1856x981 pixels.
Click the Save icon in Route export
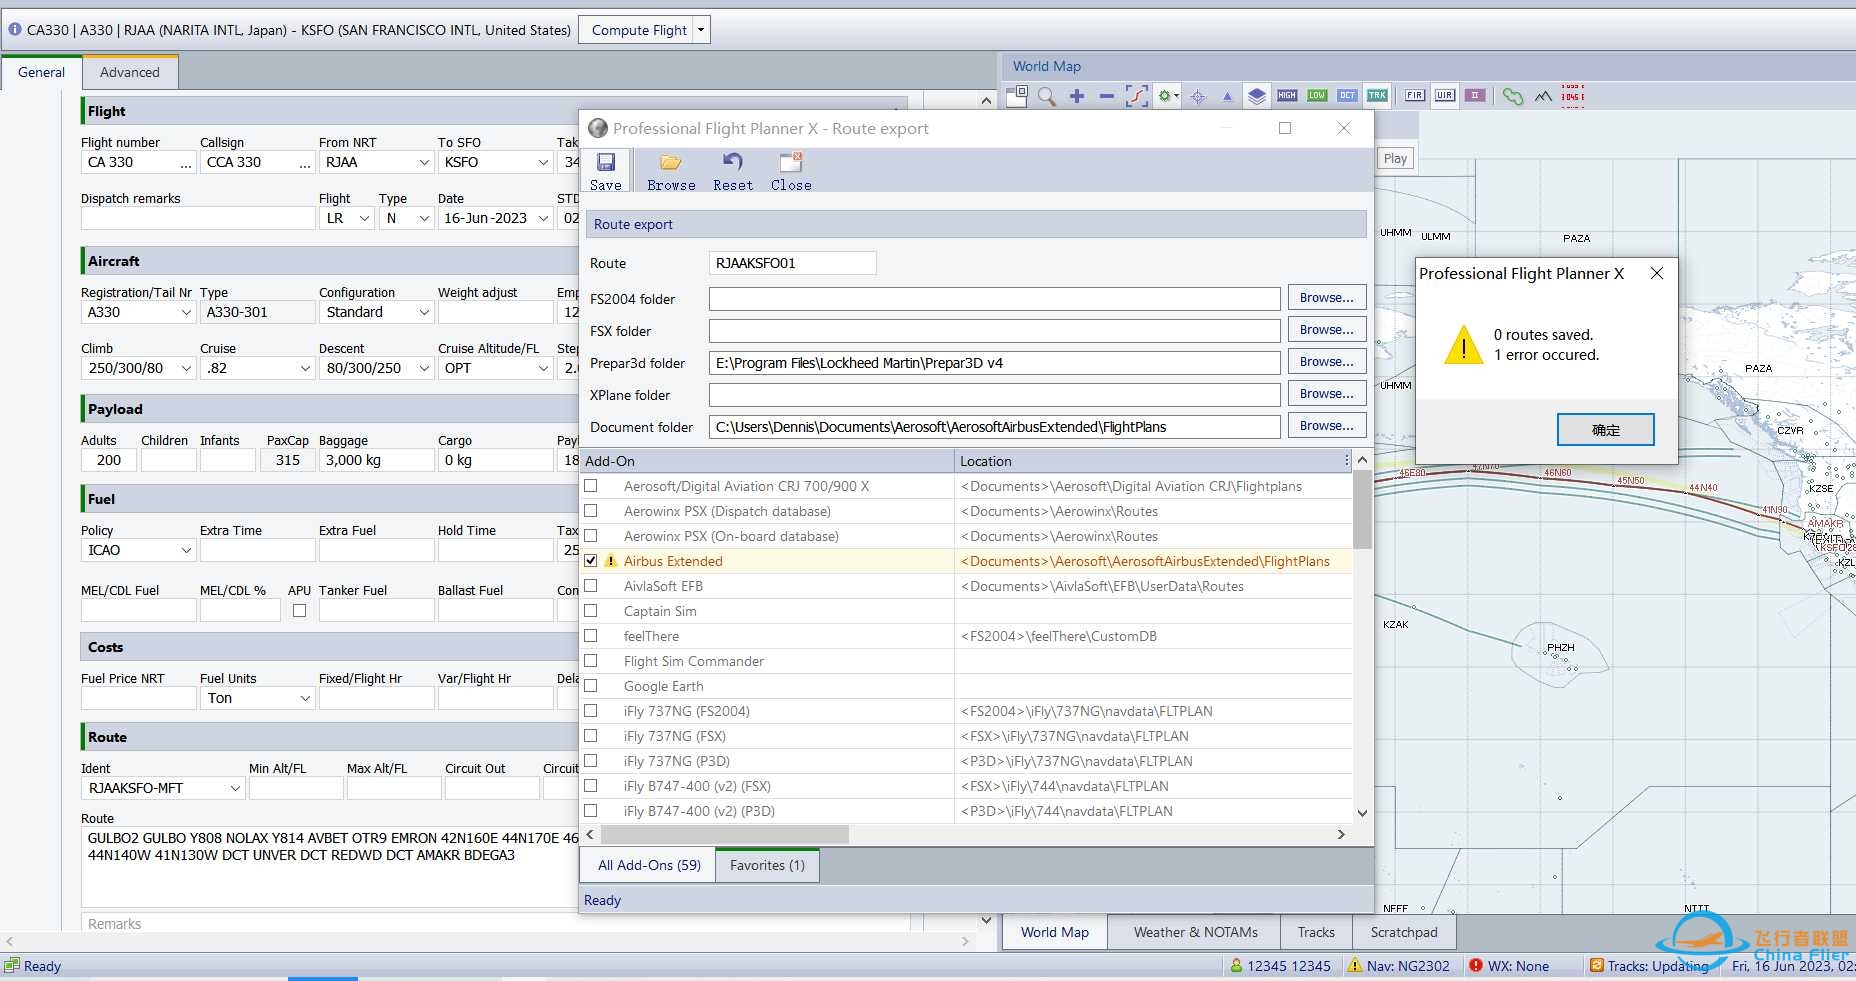pos(606,162)
